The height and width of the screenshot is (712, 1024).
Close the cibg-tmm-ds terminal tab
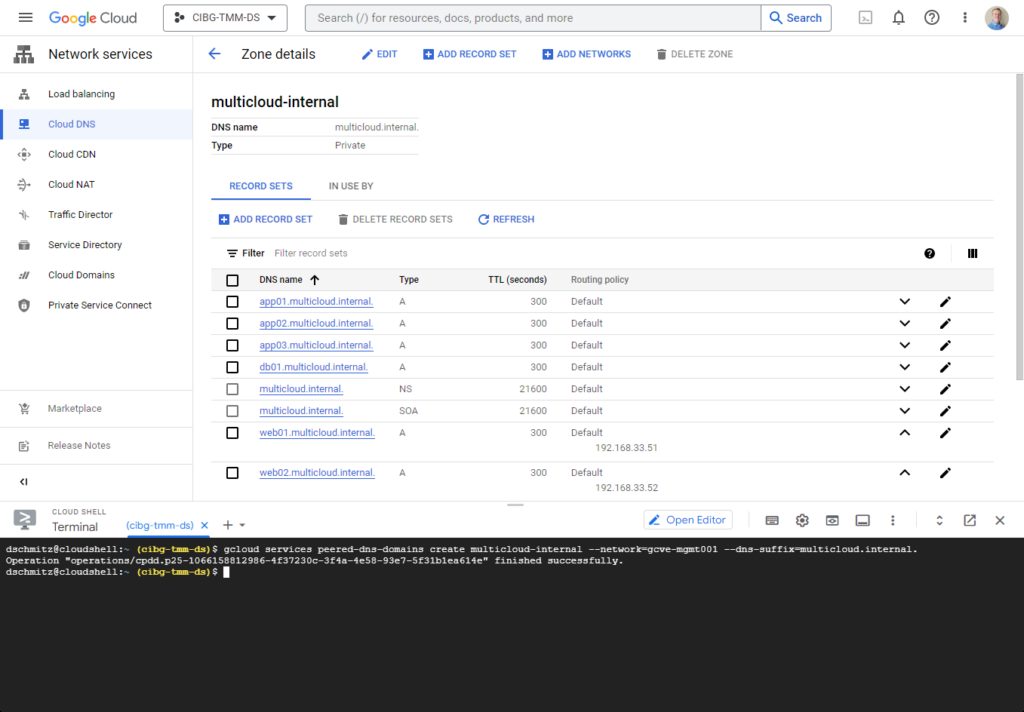coord(204,525)
